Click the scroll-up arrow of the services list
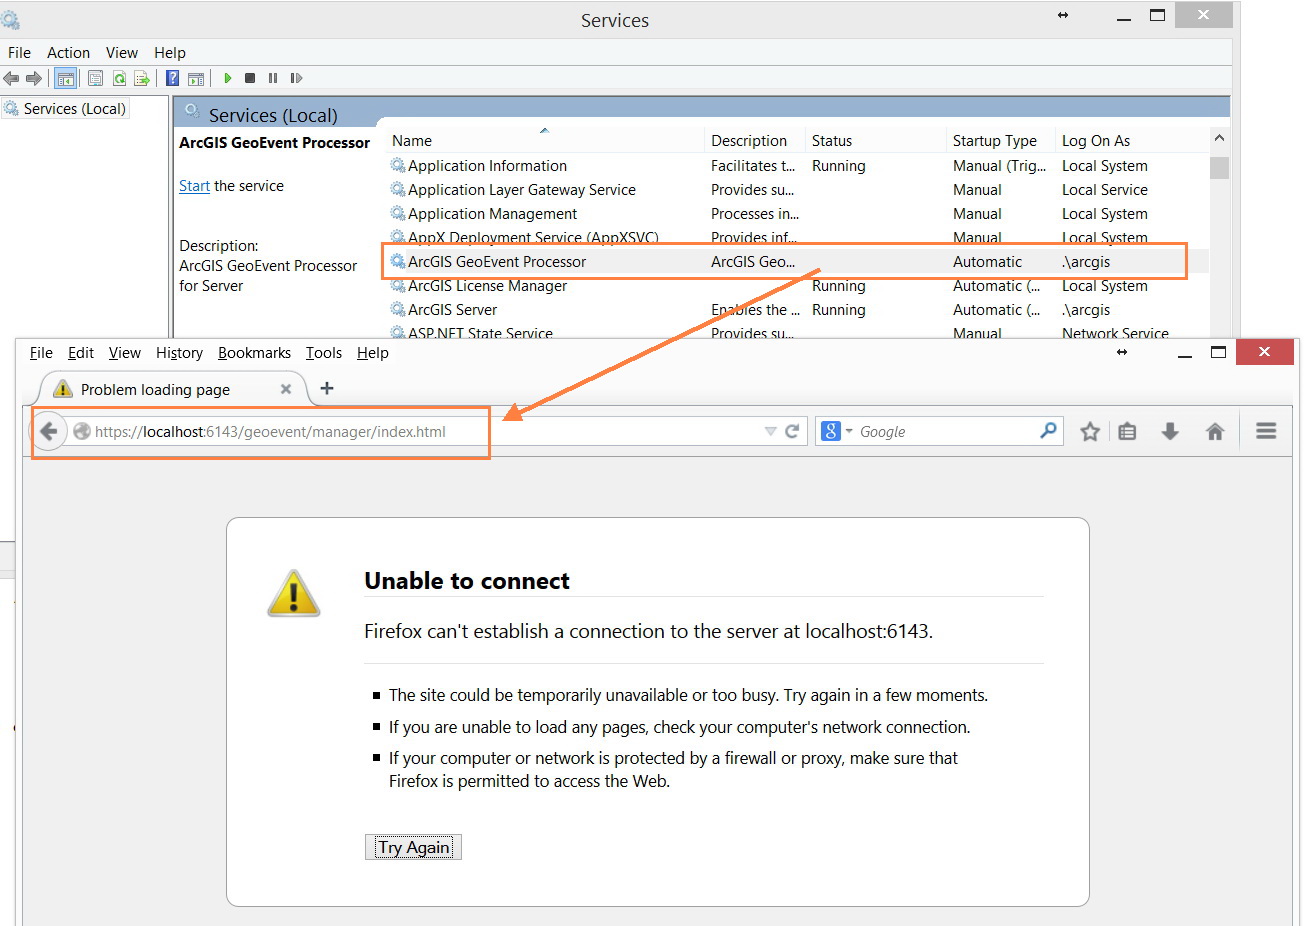1310x926 pixels. pyautogui.click(x=1219, y=138)
